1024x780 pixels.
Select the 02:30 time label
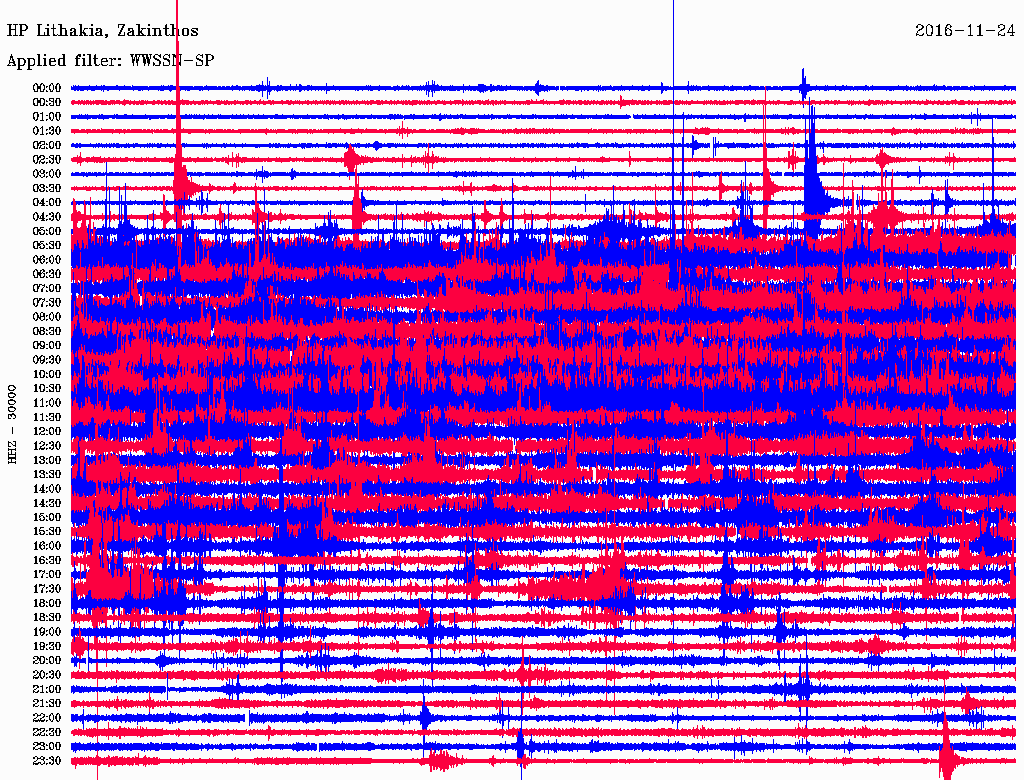pos(47,159)
